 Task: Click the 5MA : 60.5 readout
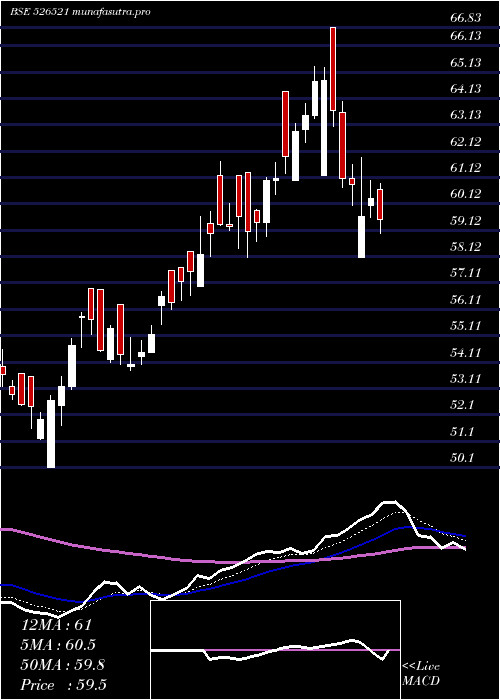pyautogui.click(x=59, y=645)
